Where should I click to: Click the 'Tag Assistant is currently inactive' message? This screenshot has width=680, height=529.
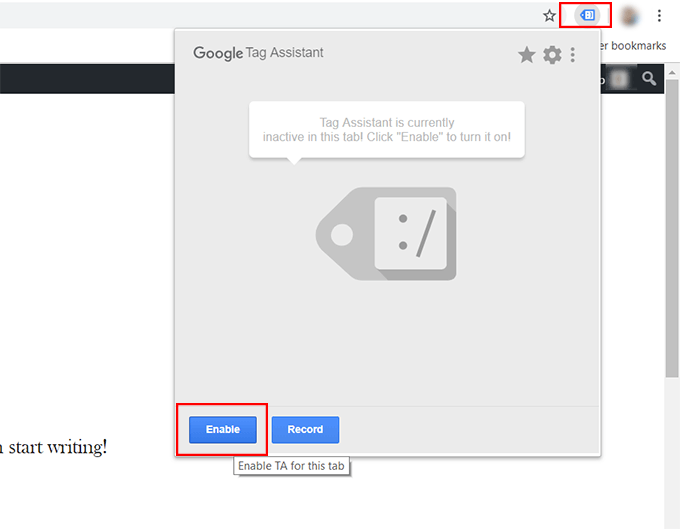click(x=386, y=130)
